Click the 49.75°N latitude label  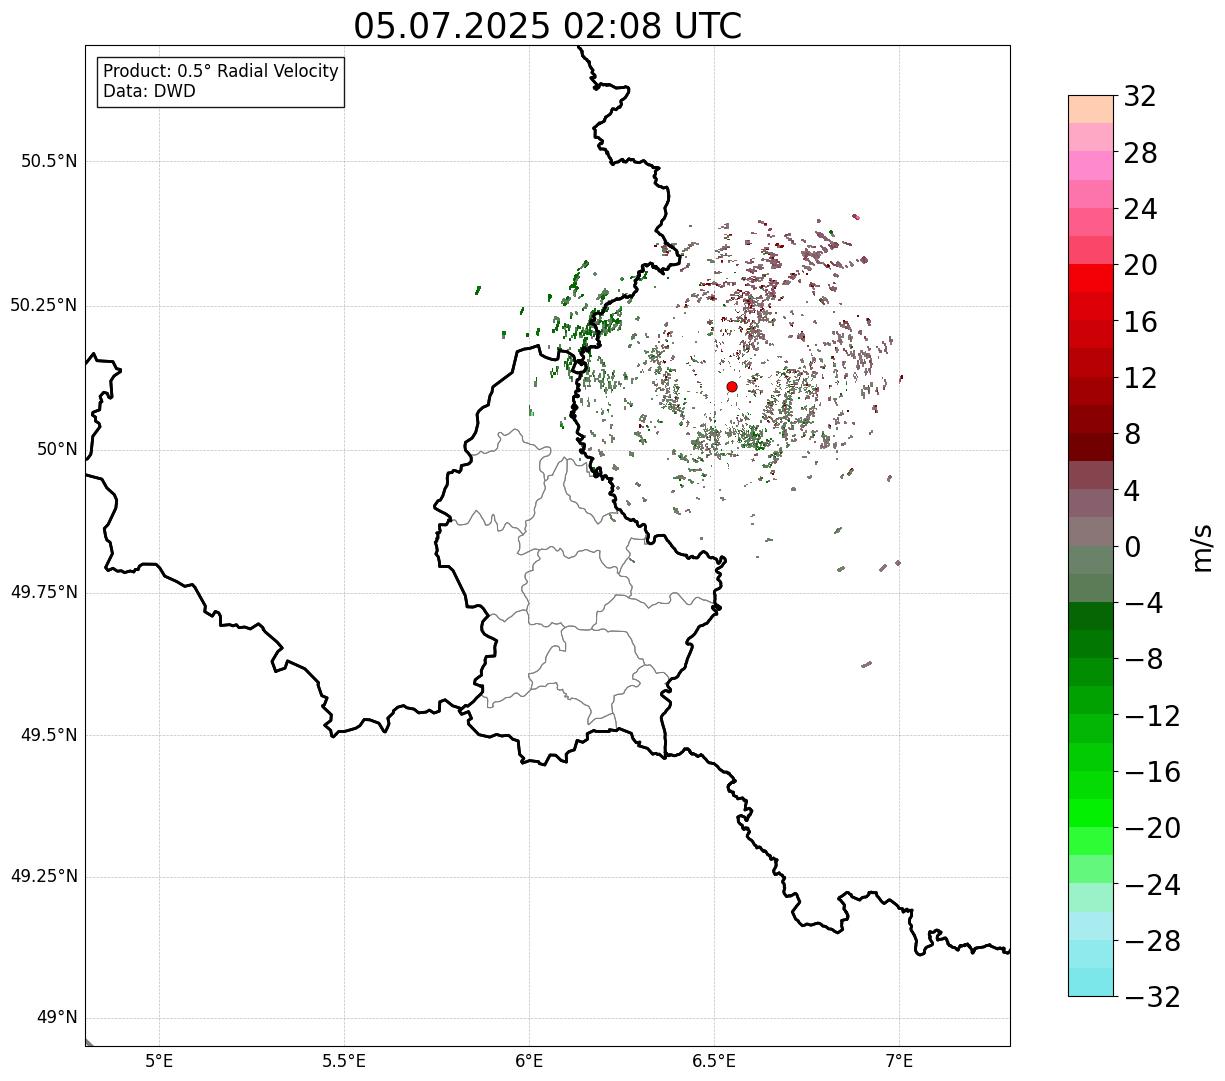tap(44, 592)
